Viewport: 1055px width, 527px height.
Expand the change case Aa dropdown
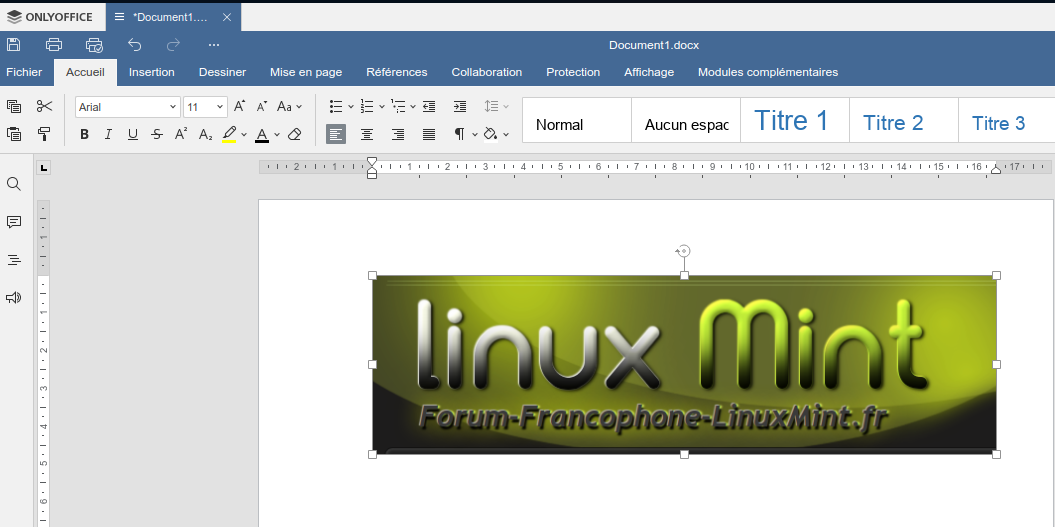[x=299, y=107]
